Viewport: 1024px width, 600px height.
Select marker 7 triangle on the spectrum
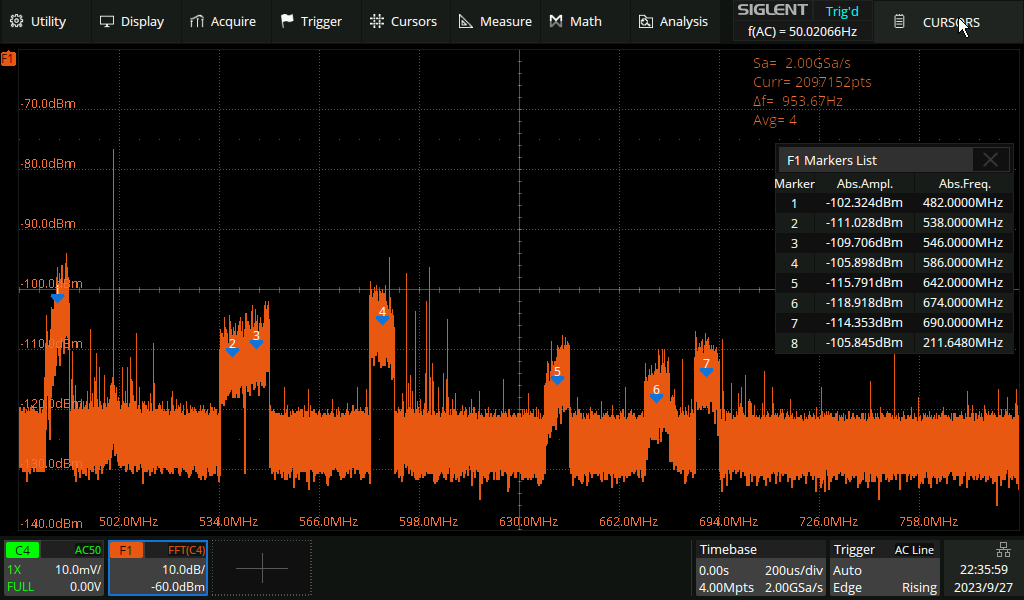[706, 371]
